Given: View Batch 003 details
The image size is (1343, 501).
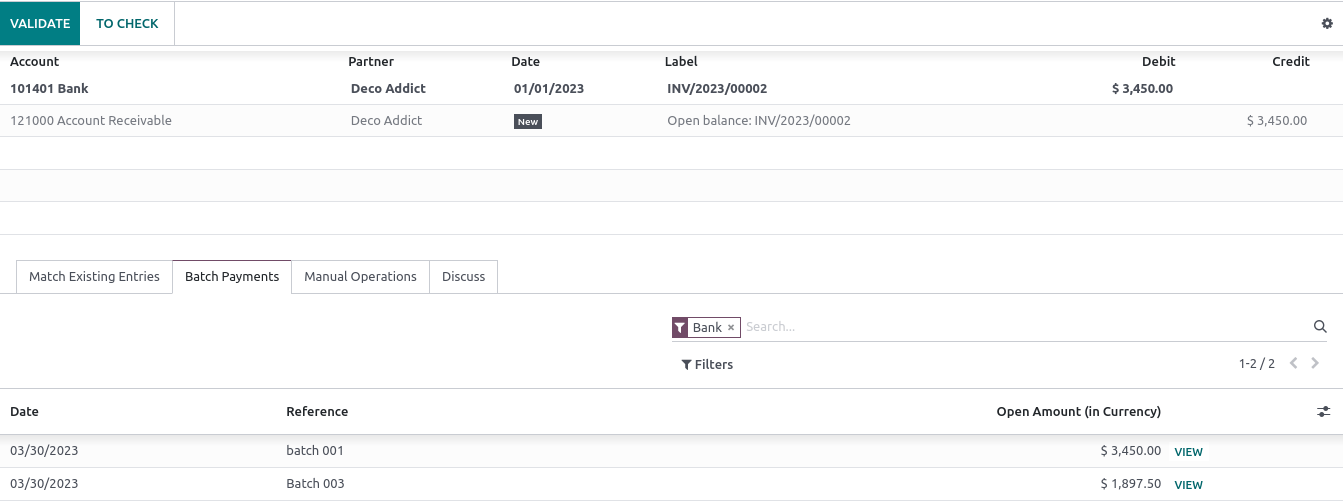Looking at the screenshot, I should (x=1188, y=485).
